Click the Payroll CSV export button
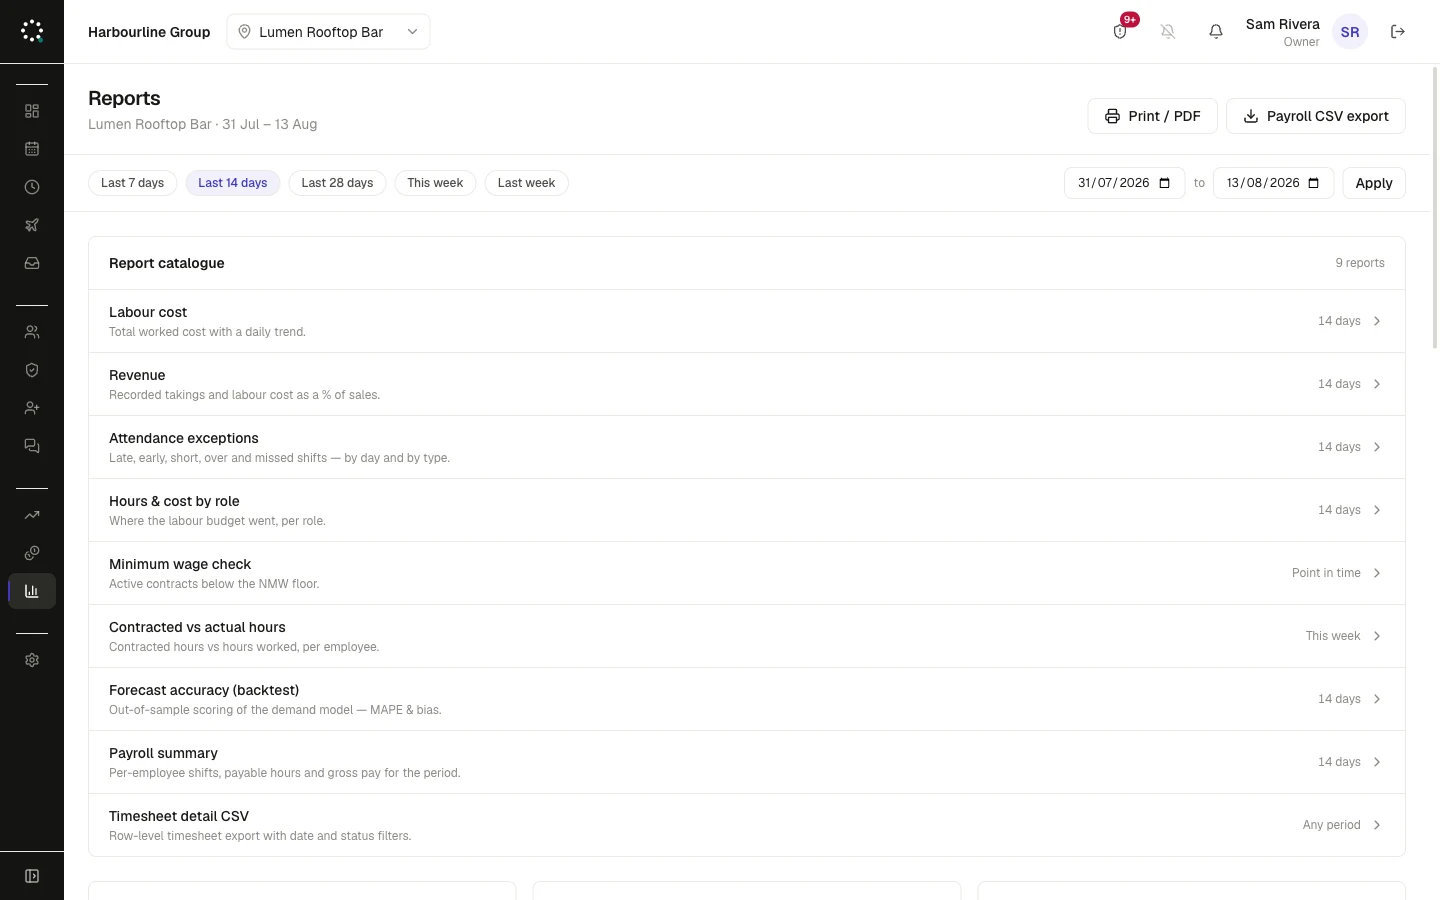The width and height of the screenshot is (1440, 900). click(1316, 116)
